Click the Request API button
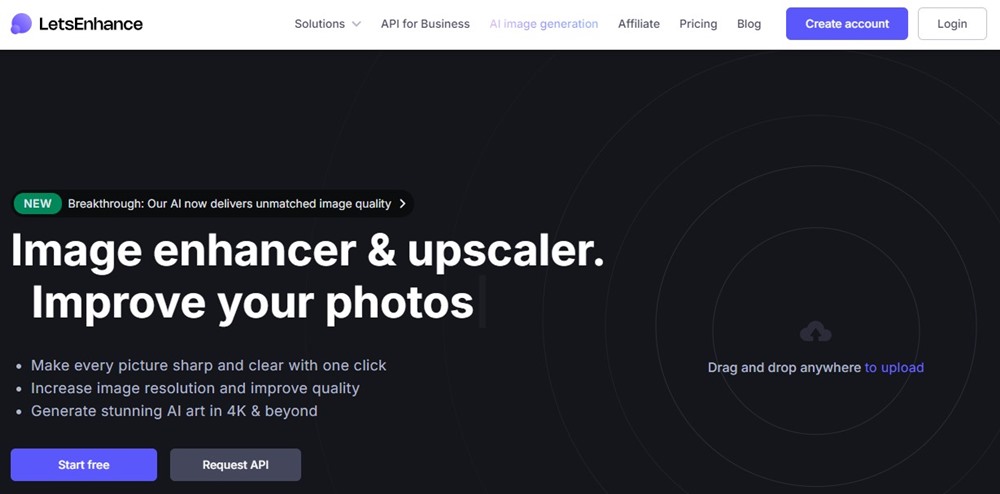 point(235,465)
